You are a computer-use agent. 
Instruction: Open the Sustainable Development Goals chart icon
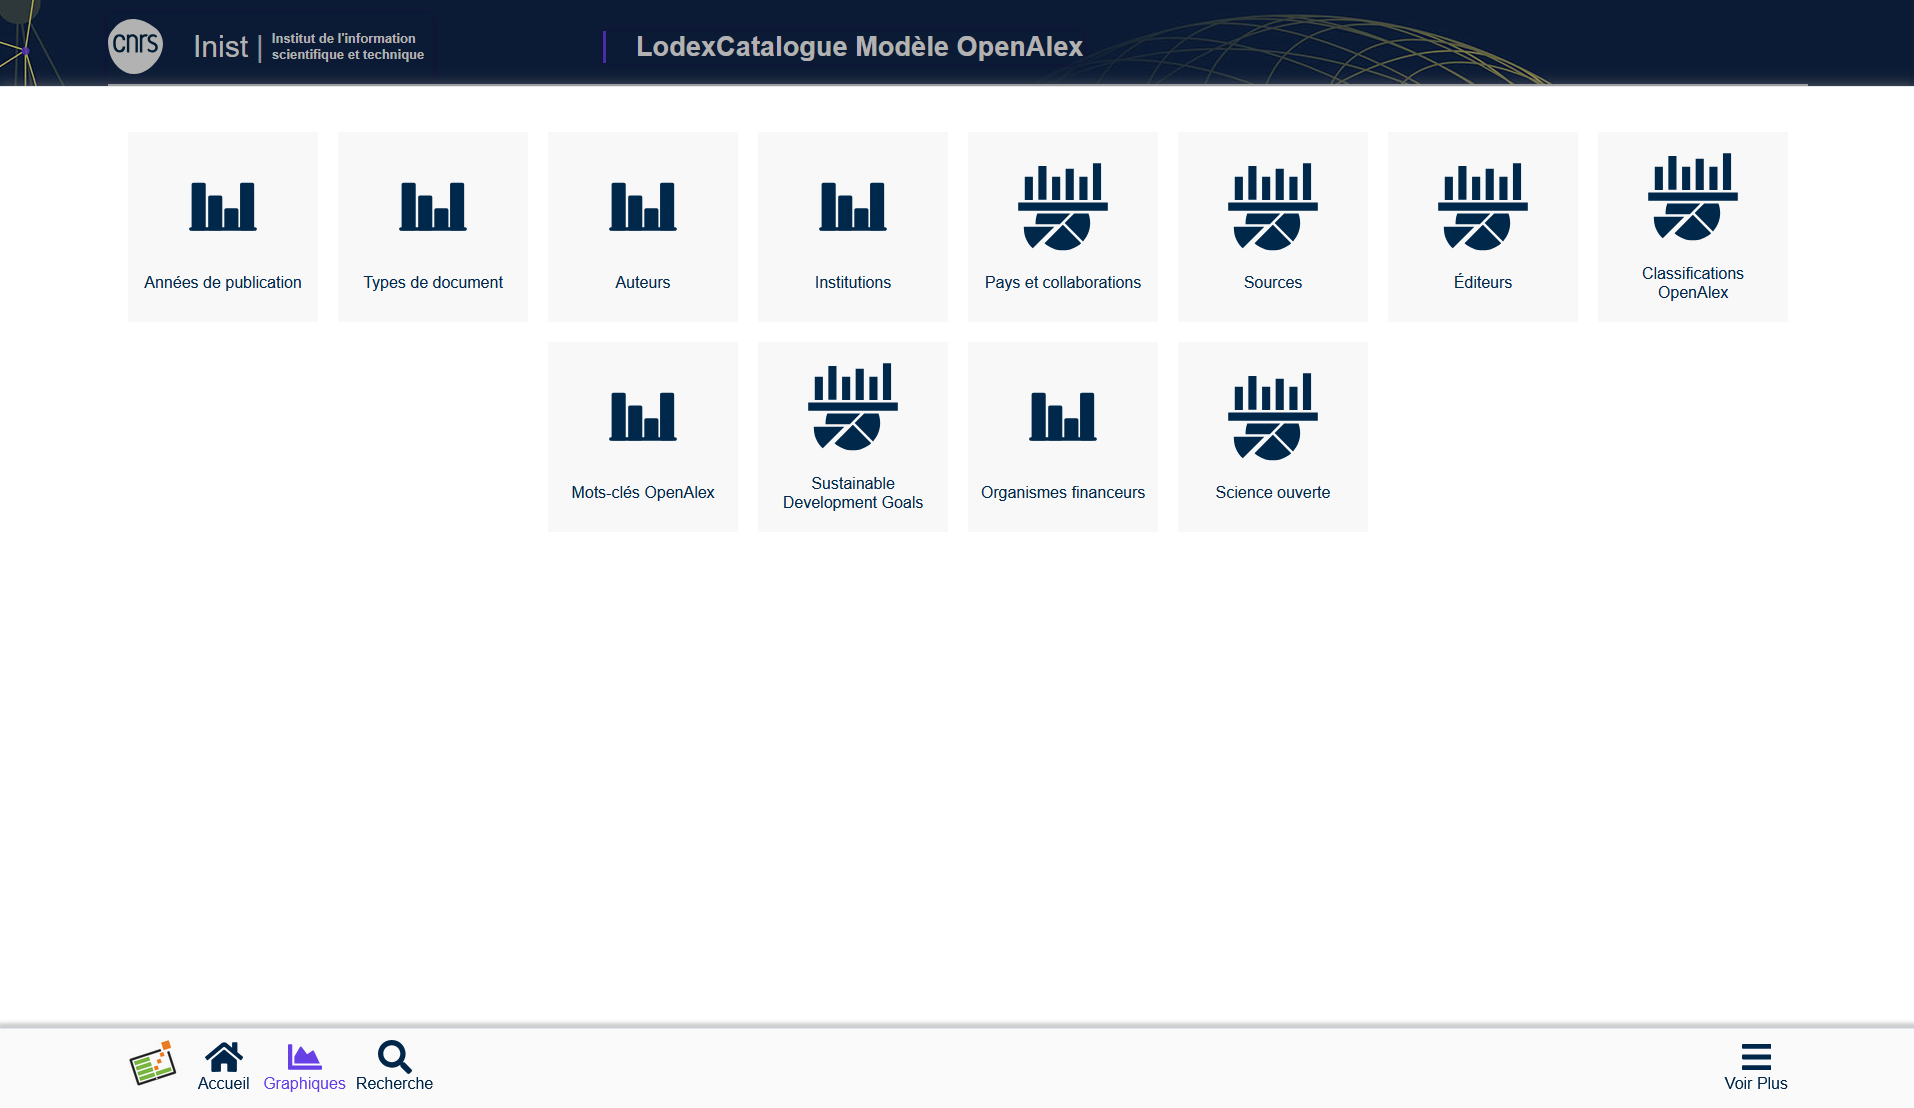[x=853, y=407]
